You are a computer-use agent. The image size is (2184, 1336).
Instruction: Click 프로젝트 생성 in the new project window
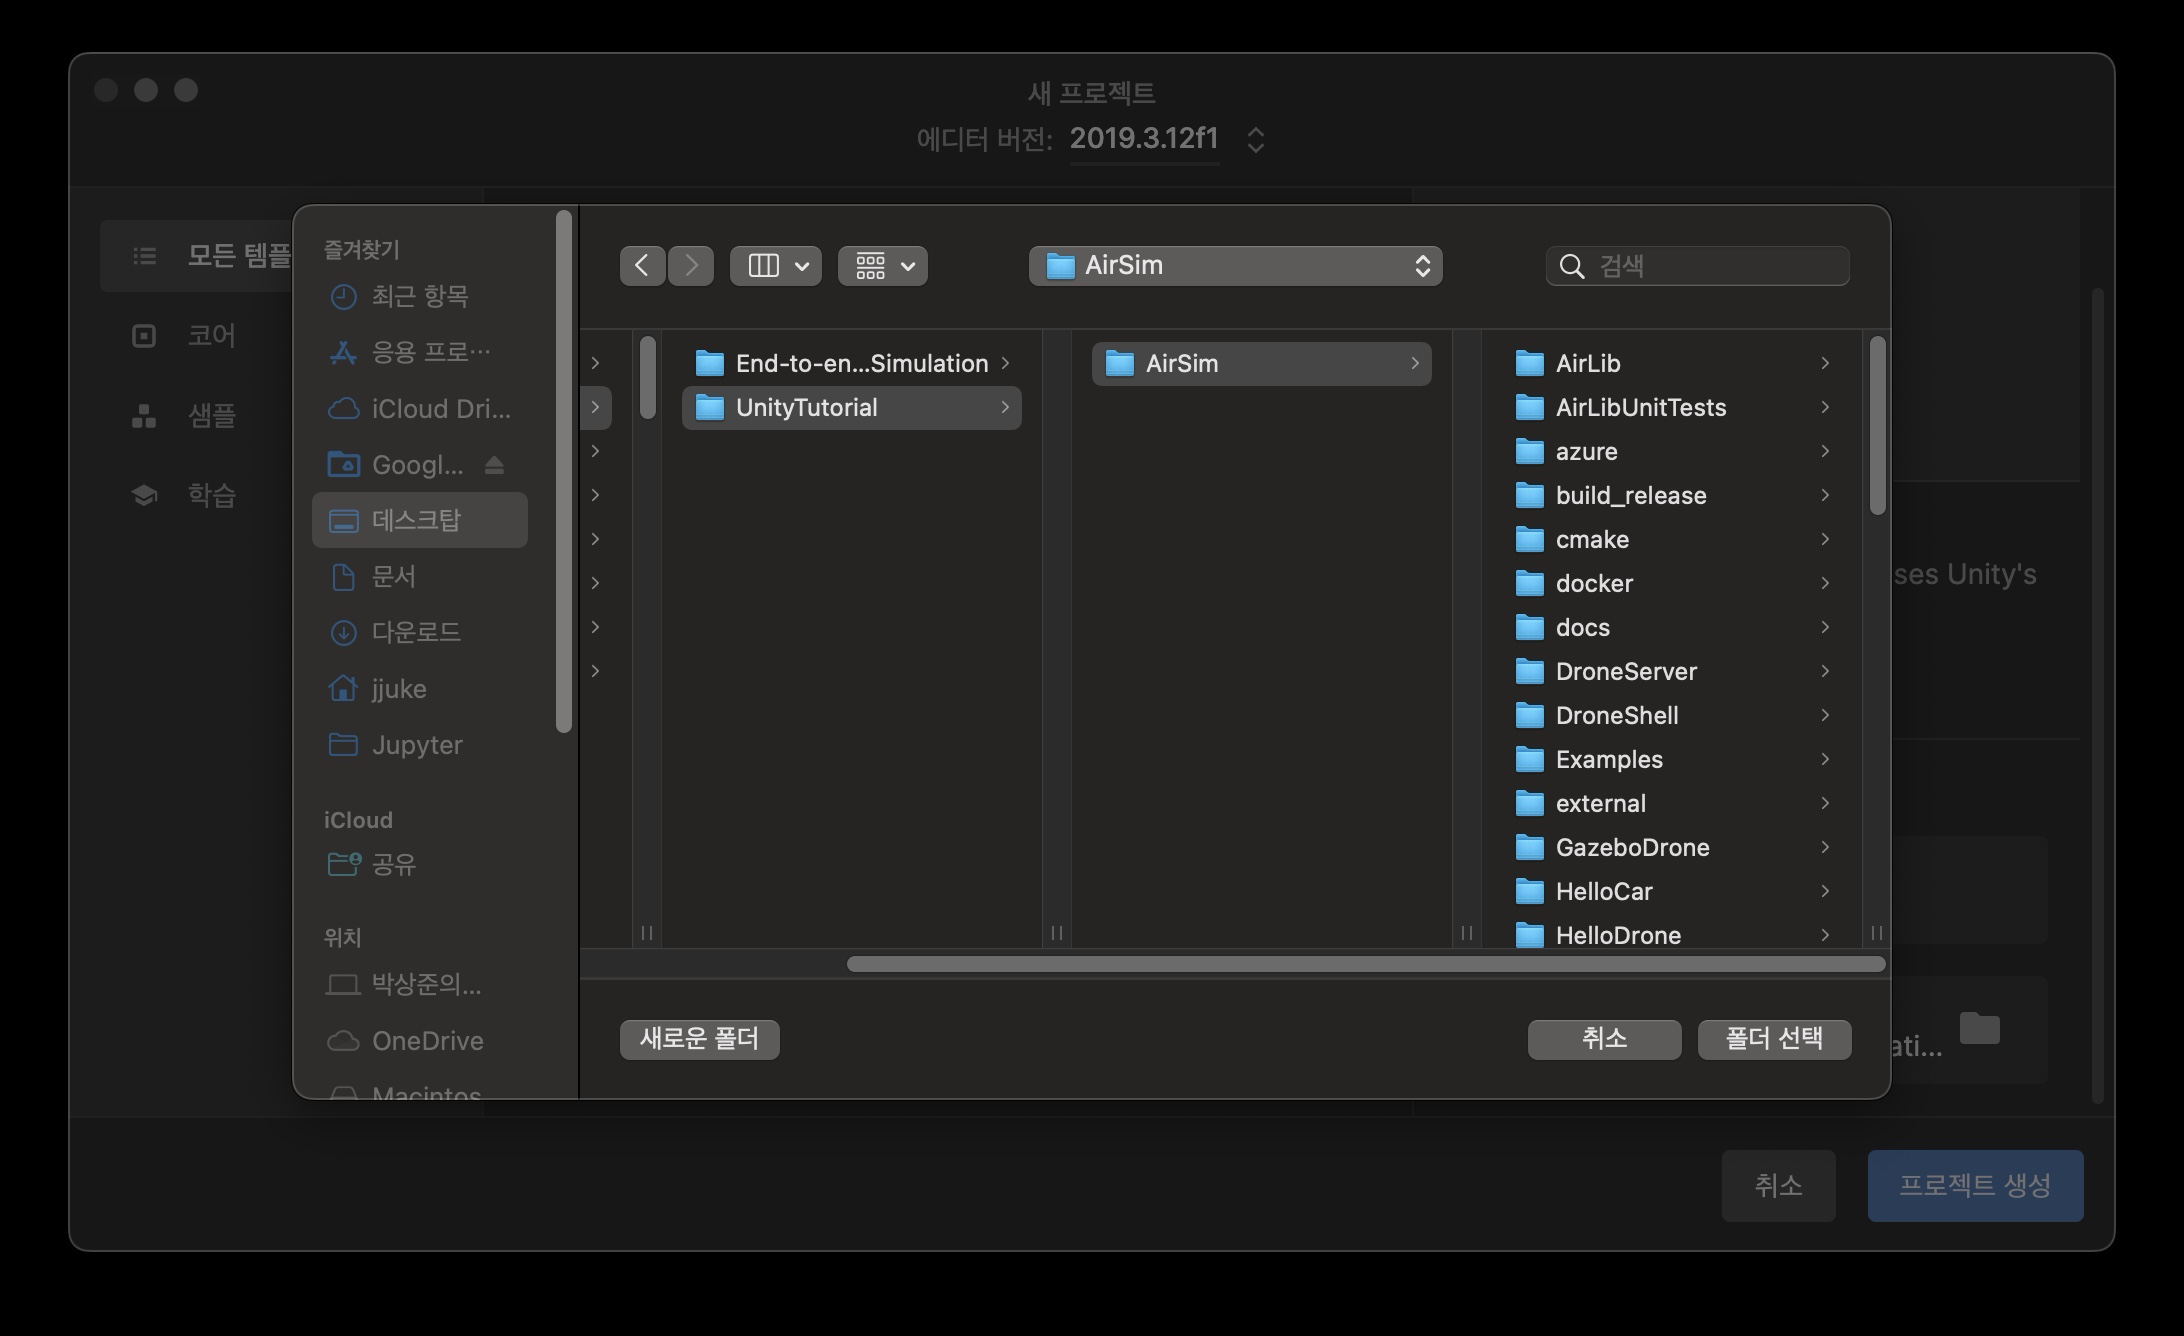click(1975, 1186)
